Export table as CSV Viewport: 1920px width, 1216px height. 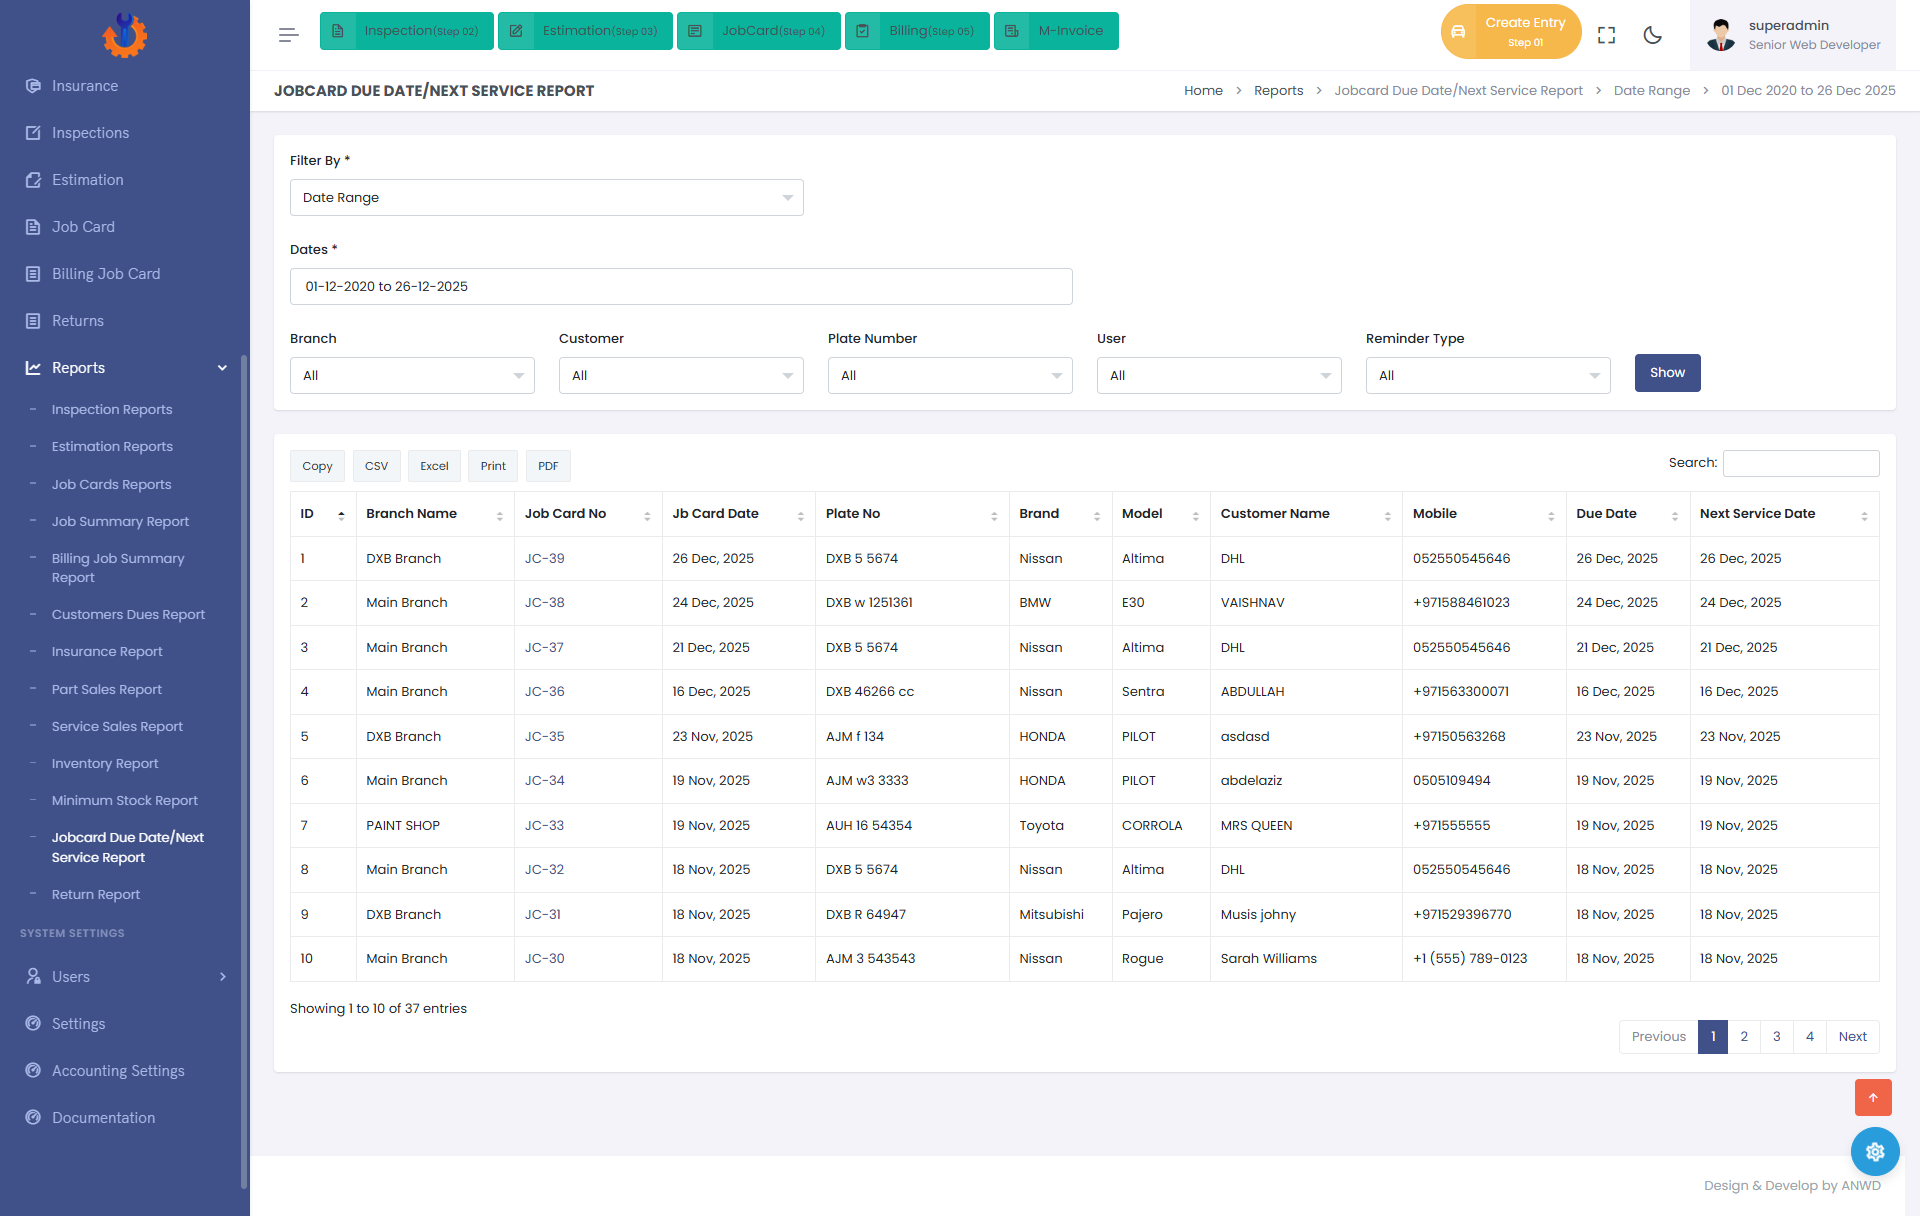point(376,466)
